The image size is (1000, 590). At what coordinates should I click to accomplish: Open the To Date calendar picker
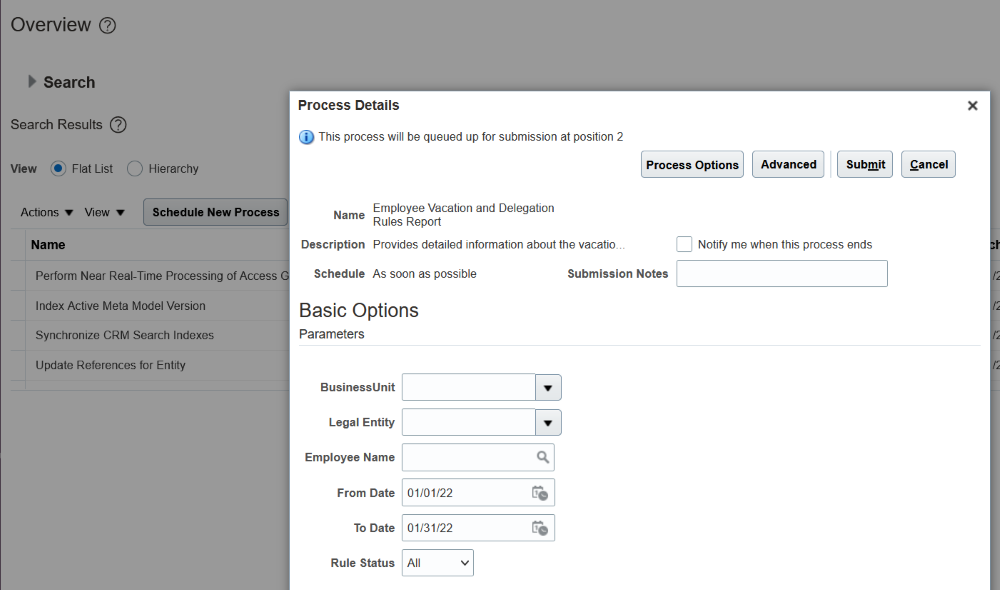click(x=539, y=528)
